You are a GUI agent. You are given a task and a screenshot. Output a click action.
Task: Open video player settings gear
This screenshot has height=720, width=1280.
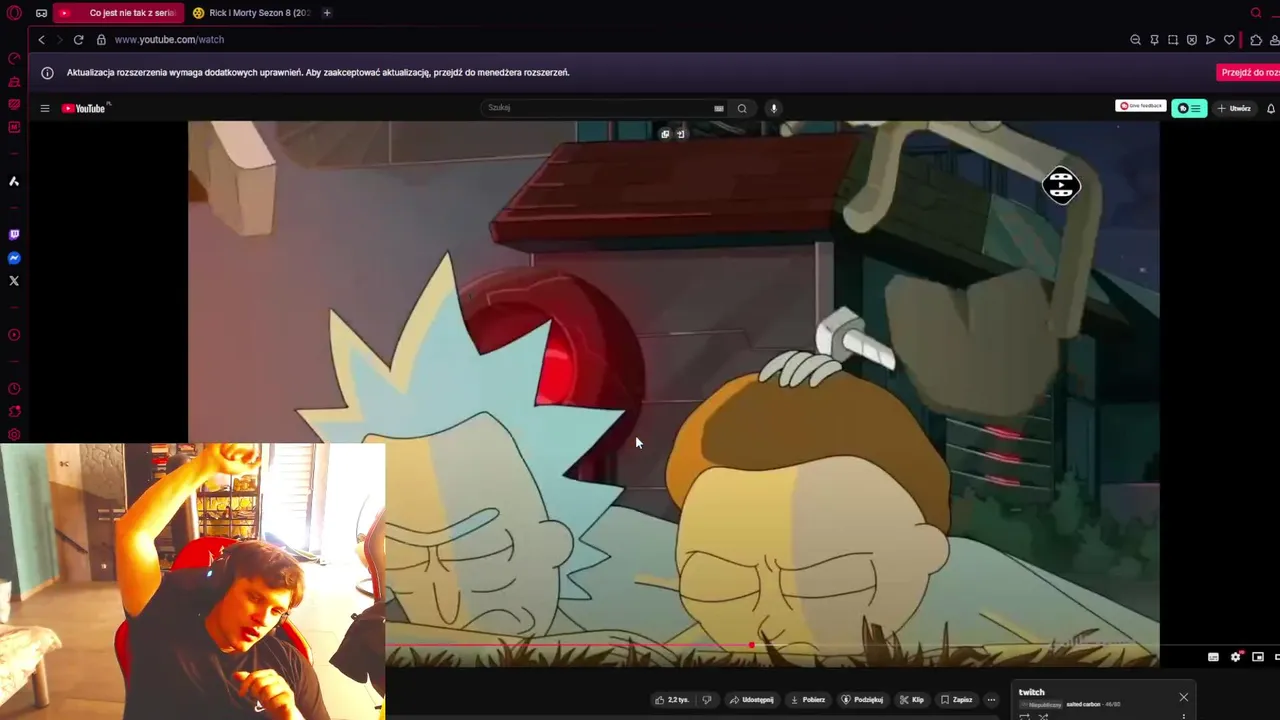[1235, 657]
